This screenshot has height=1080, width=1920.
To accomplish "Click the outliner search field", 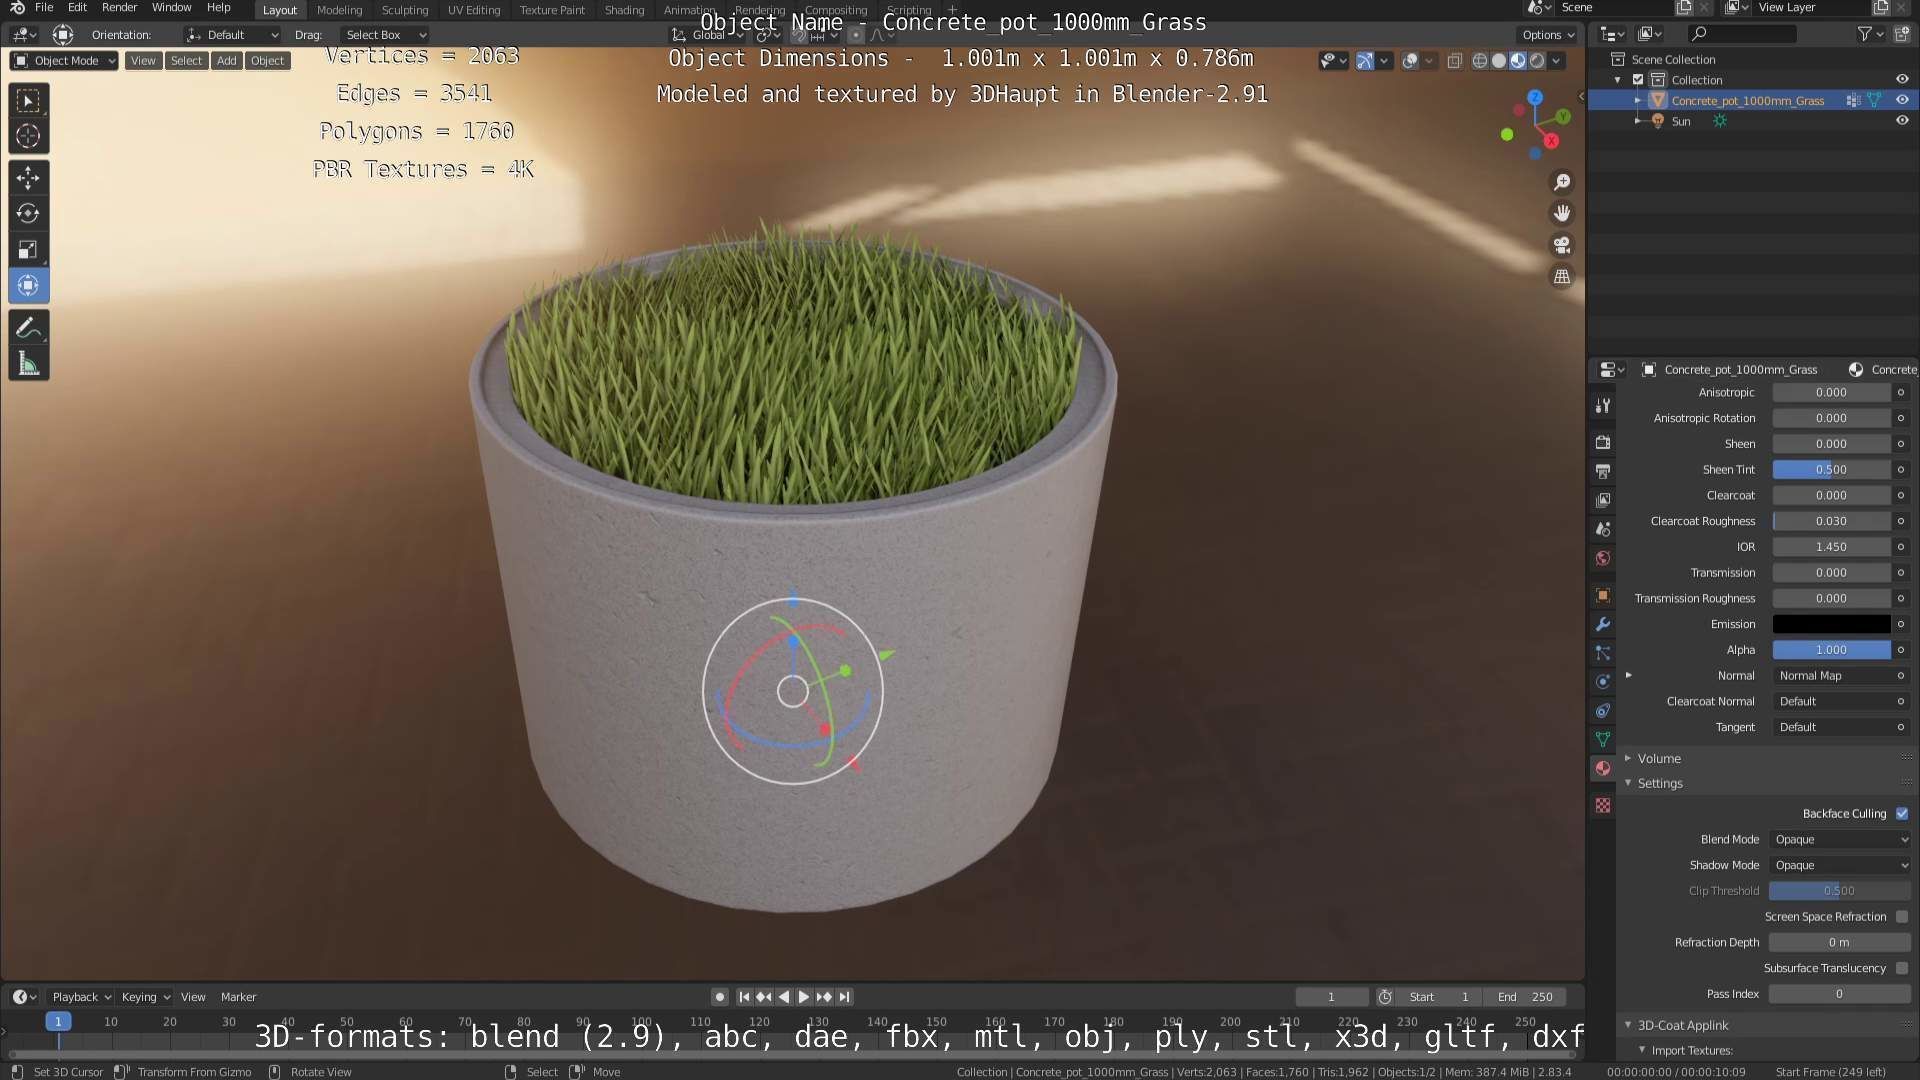I will (x=1741, y=34).
